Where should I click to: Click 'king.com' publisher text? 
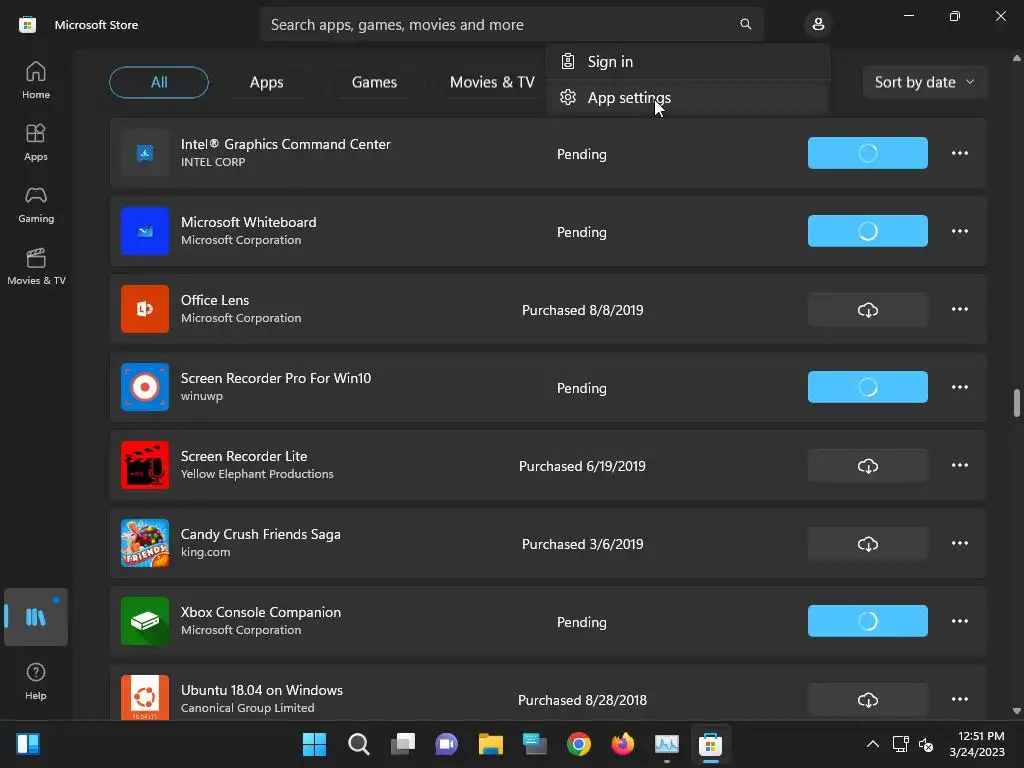pos(205,552)
